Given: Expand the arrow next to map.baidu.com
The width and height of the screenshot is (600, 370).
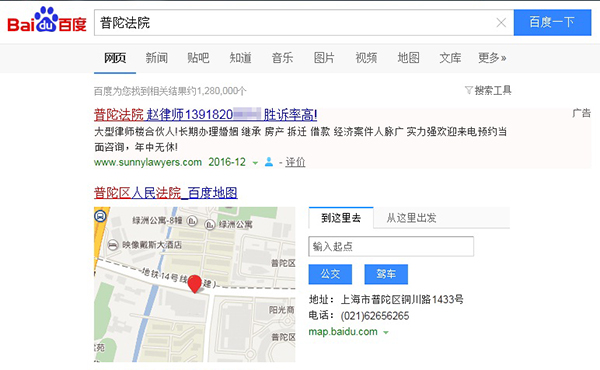Looking at the screenshot, I should coord(386,332).
